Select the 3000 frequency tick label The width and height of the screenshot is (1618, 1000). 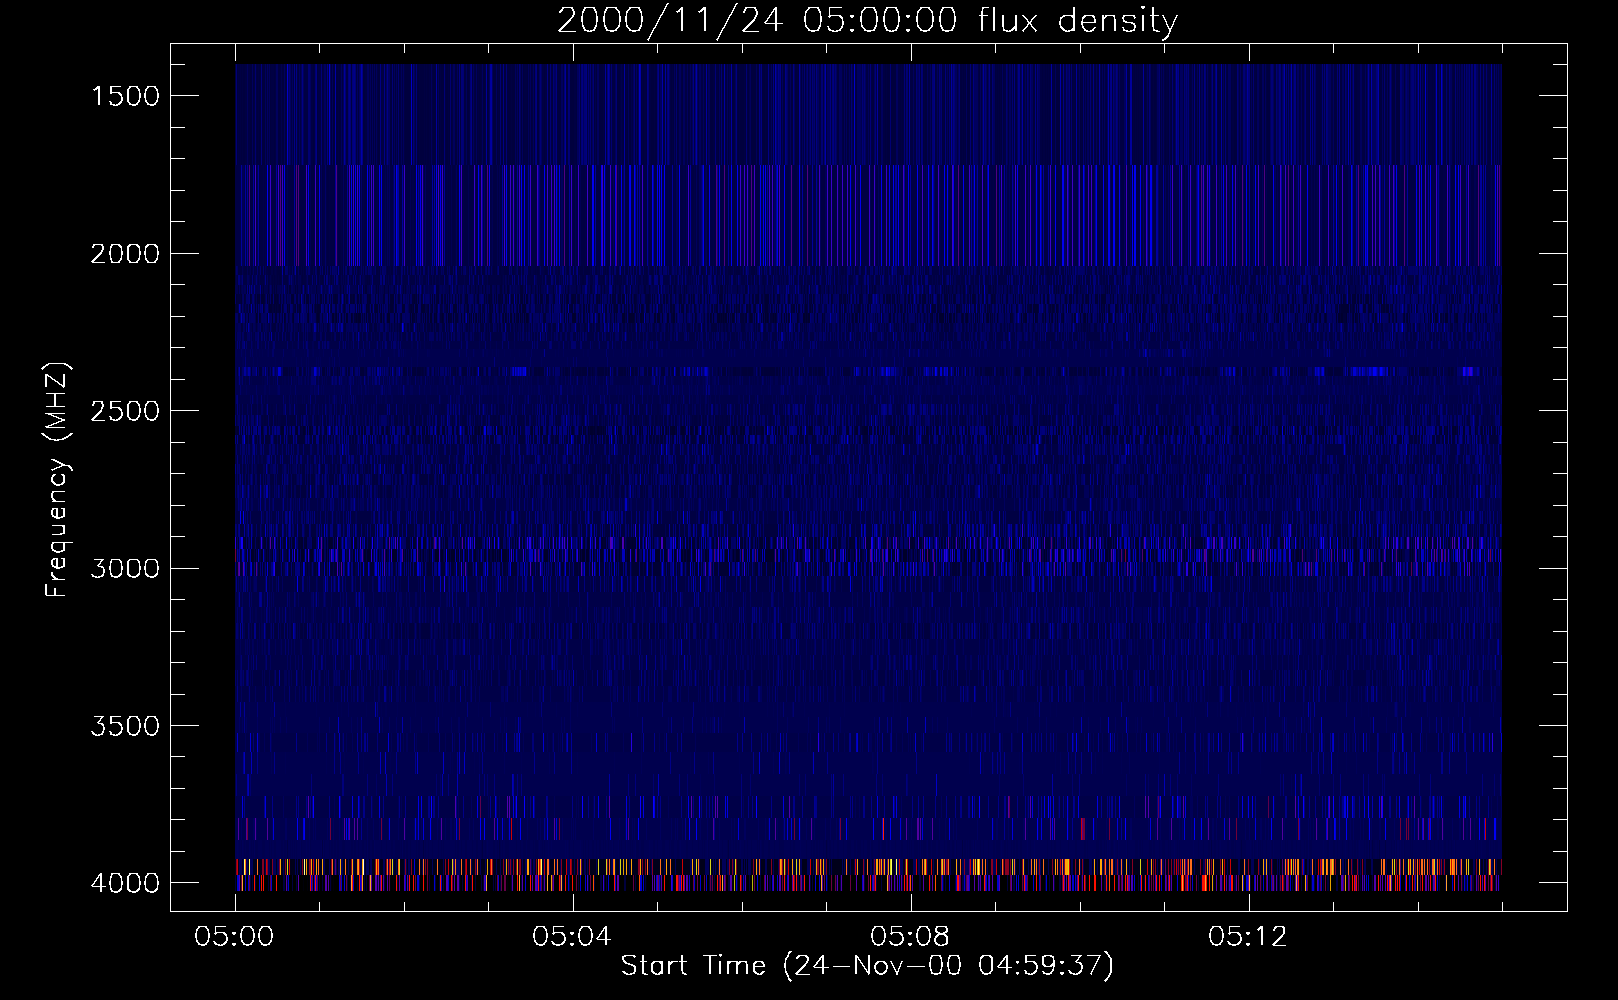(x=125, y=568)
